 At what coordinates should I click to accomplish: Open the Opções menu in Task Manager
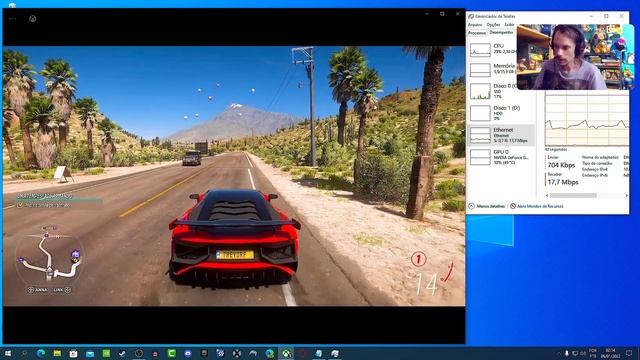click(x=493, y=25)
